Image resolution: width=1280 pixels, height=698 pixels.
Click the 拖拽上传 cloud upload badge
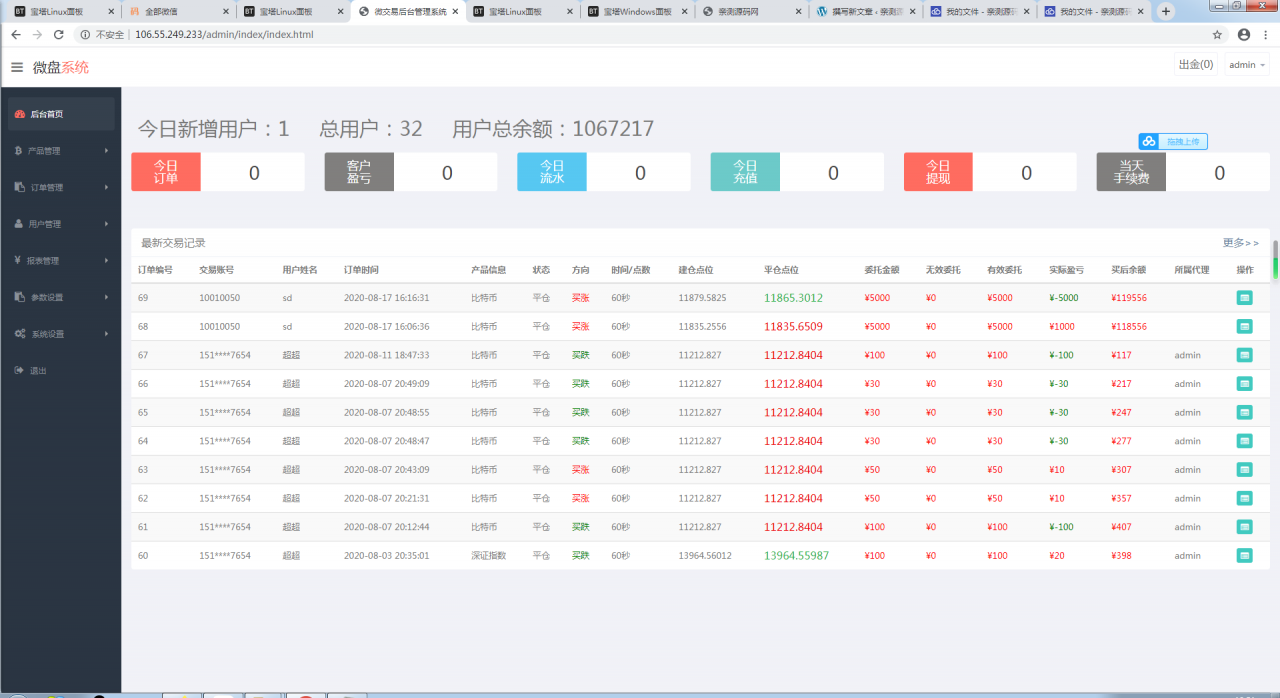(1173, 141)
